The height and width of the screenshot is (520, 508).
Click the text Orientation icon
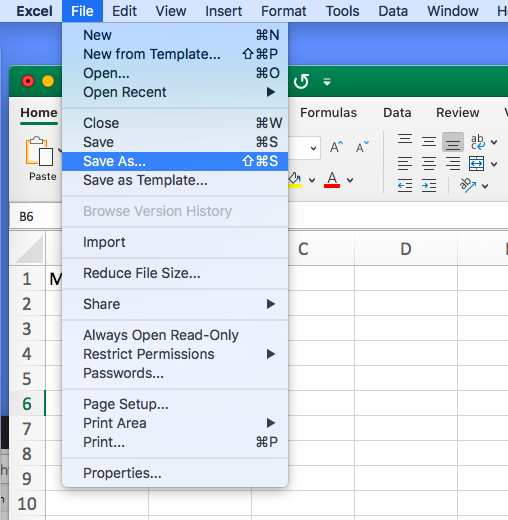click(468, 185)
